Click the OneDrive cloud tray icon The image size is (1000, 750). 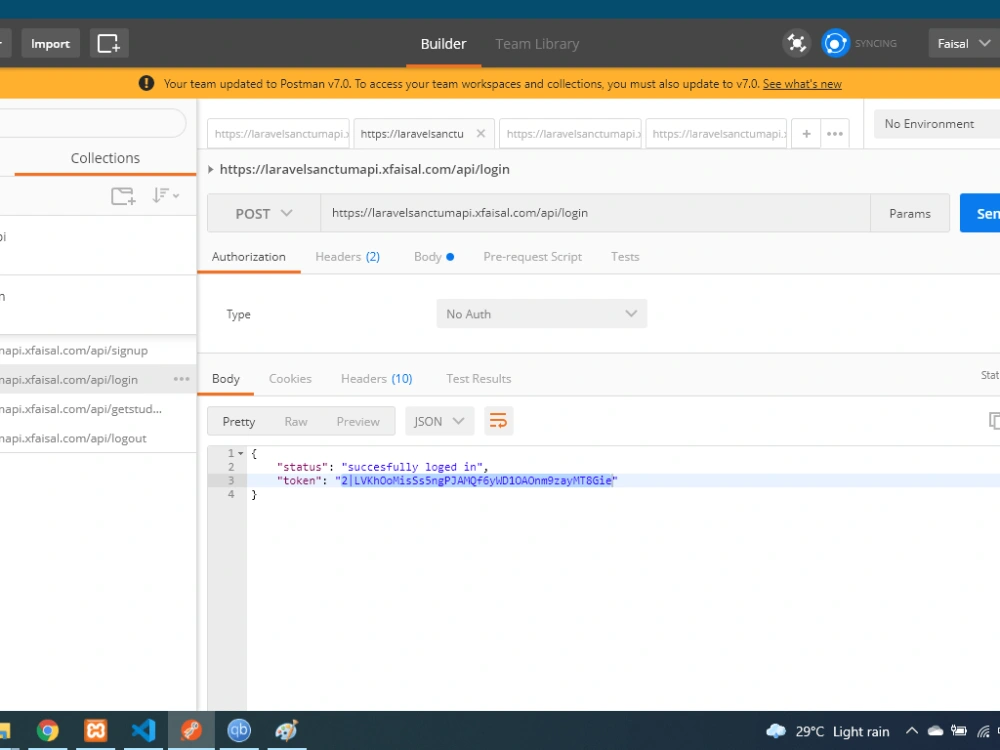(935, 731)
